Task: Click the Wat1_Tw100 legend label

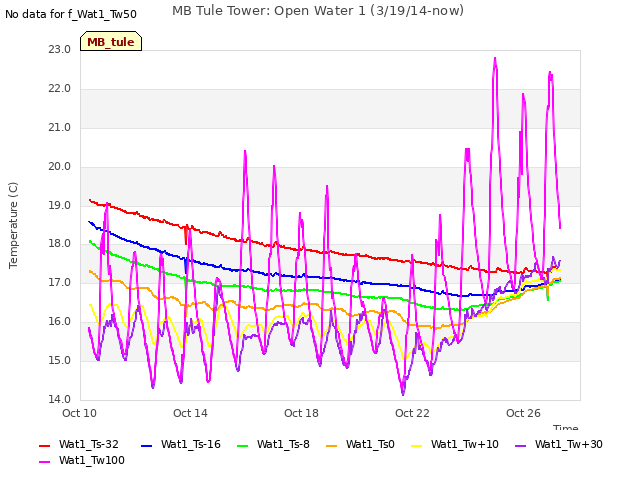Action: point(92,460)
